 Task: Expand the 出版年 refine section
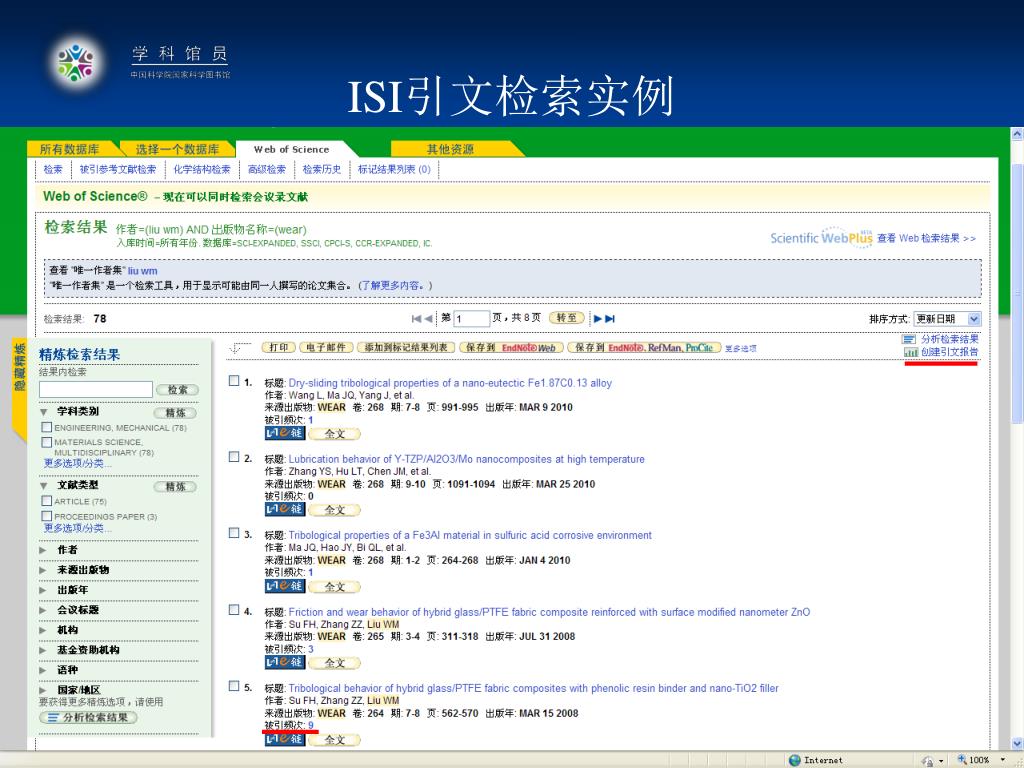click(x=43, y=590)
